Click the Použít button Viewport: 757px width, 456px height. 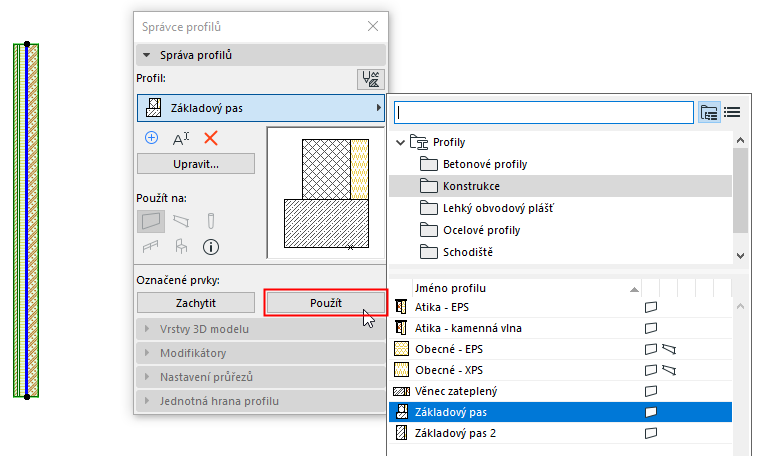[x=324, y=302]
